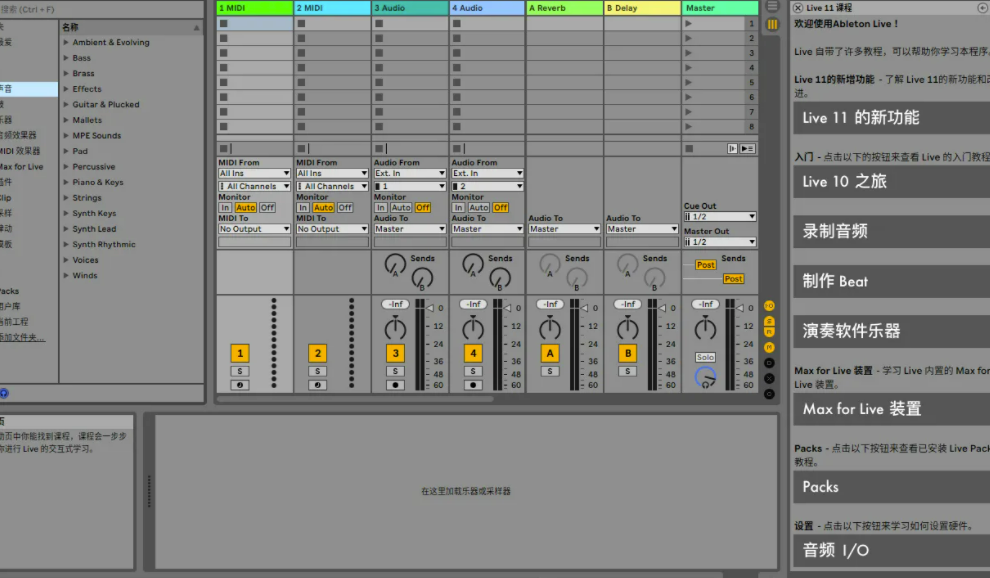This screenshot has width=990, height=578.
Task: Toggle the Sends section S selector
Action: (x=769, y=321)
